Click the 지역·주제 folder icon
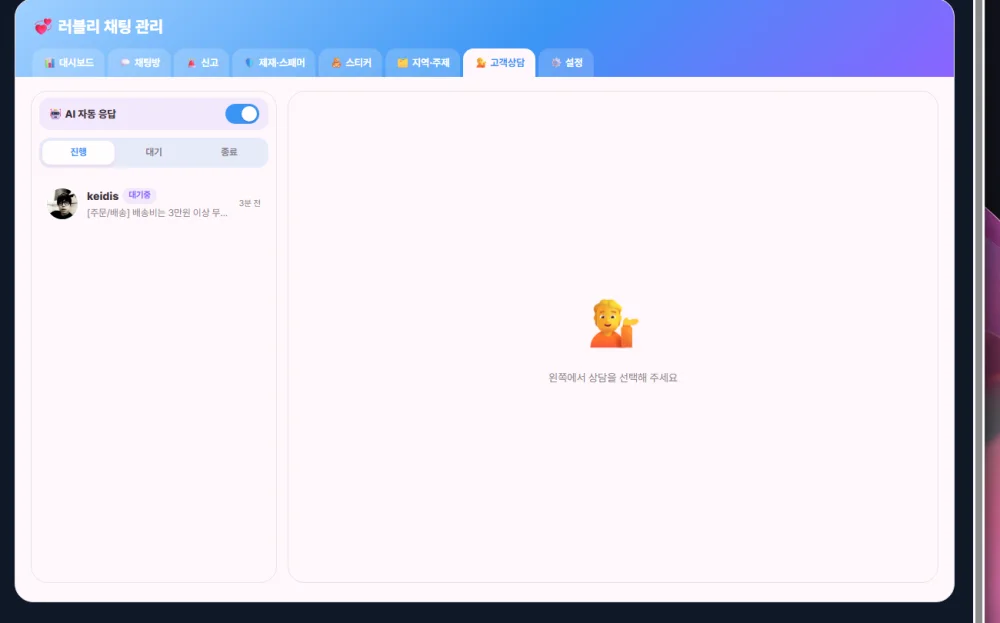 [x=402, y=62]
